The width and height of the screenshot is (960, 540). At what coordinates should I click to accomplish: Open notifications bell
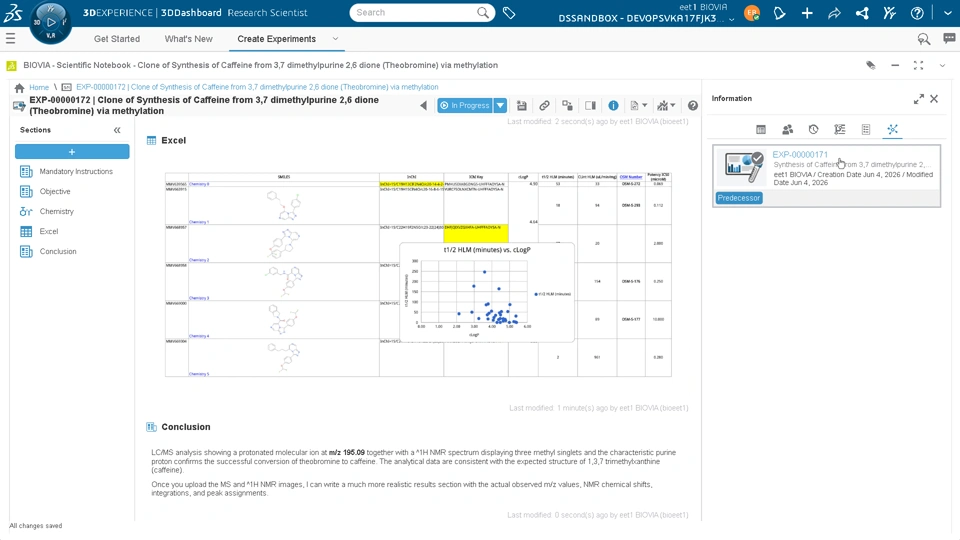(779, 13)
